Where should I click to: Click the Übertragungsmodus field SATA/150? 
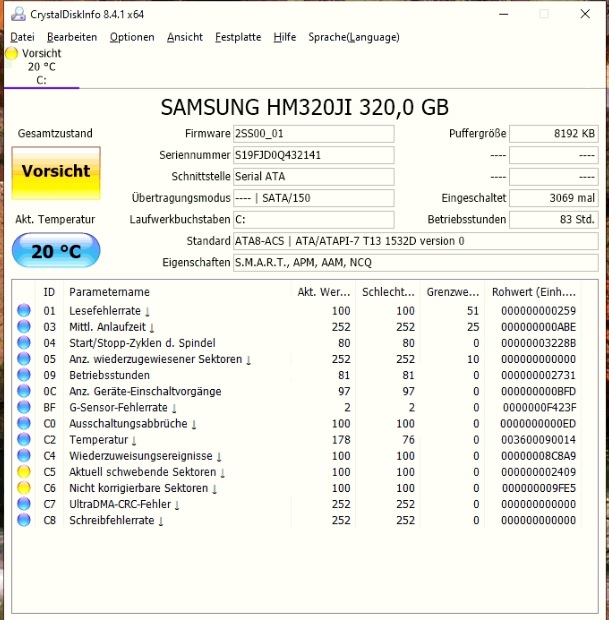pos(314,198)
